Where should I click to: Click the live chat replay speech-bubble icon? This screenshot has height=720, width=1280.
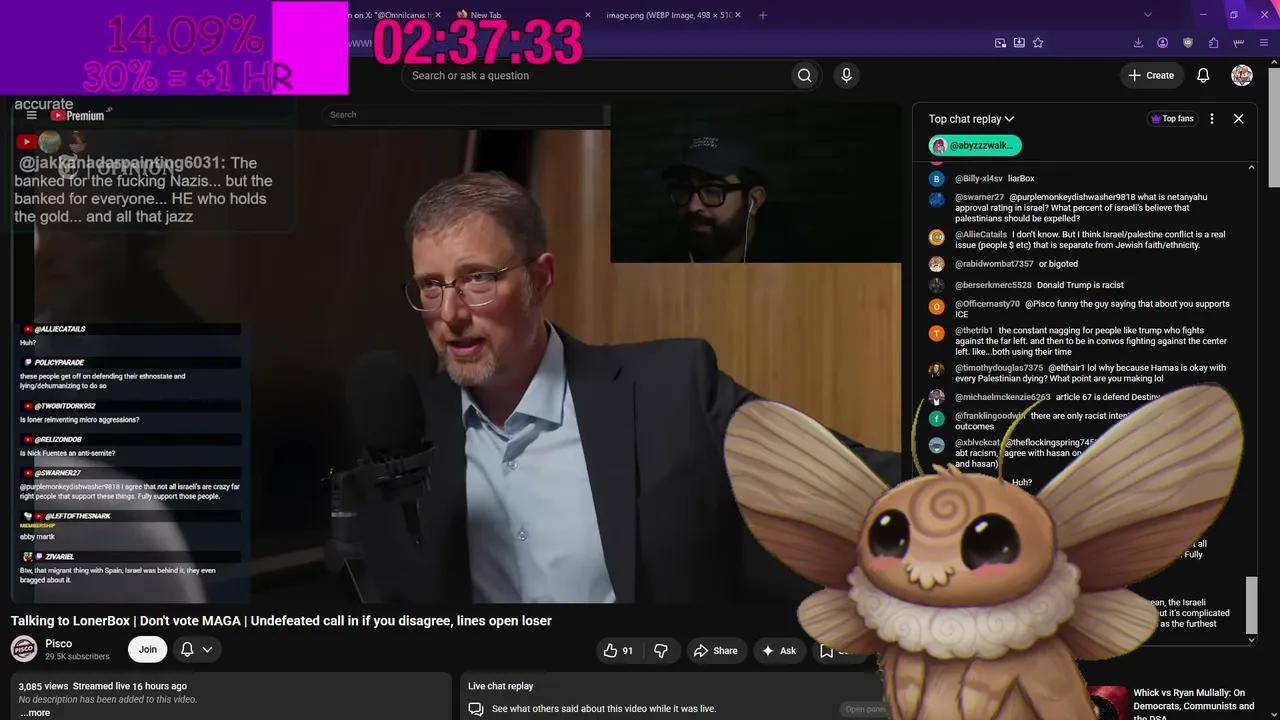tap(476, 709)
